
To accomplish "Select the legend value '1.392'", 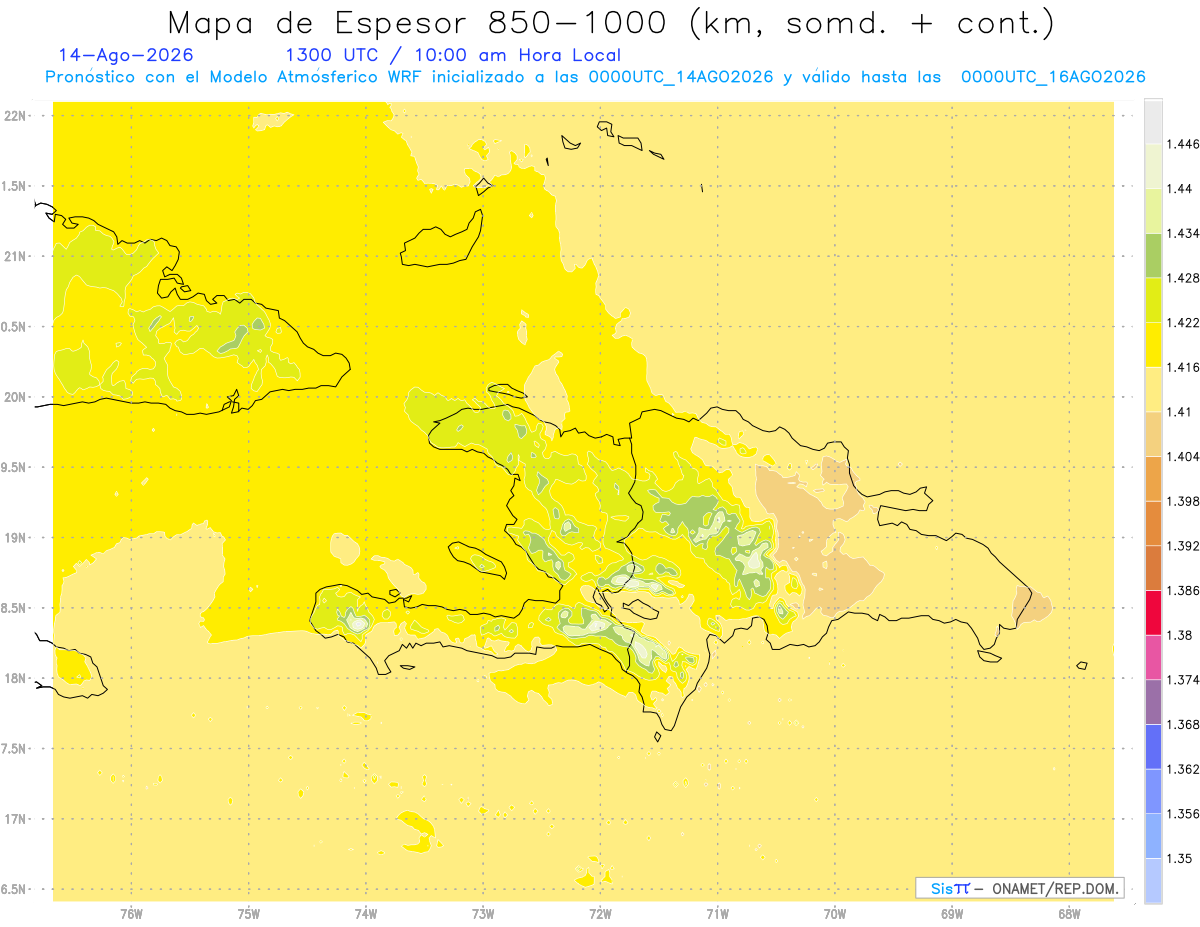I will pyautogui.click(x=1183, y=546).
